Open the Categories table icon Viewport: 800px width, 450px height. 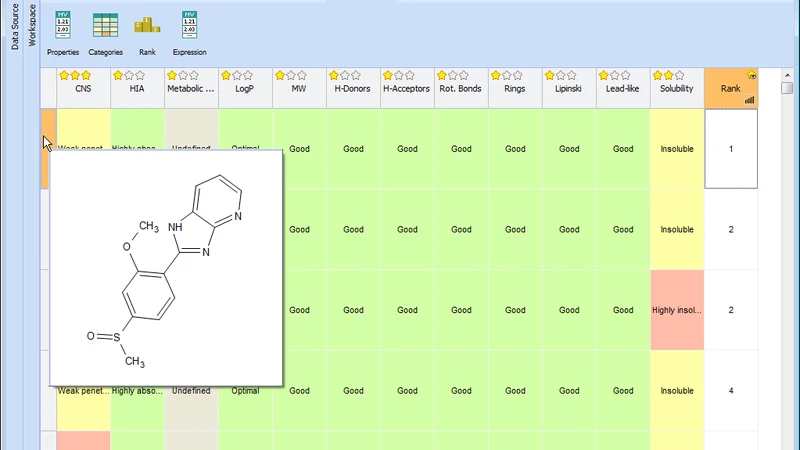106,25
